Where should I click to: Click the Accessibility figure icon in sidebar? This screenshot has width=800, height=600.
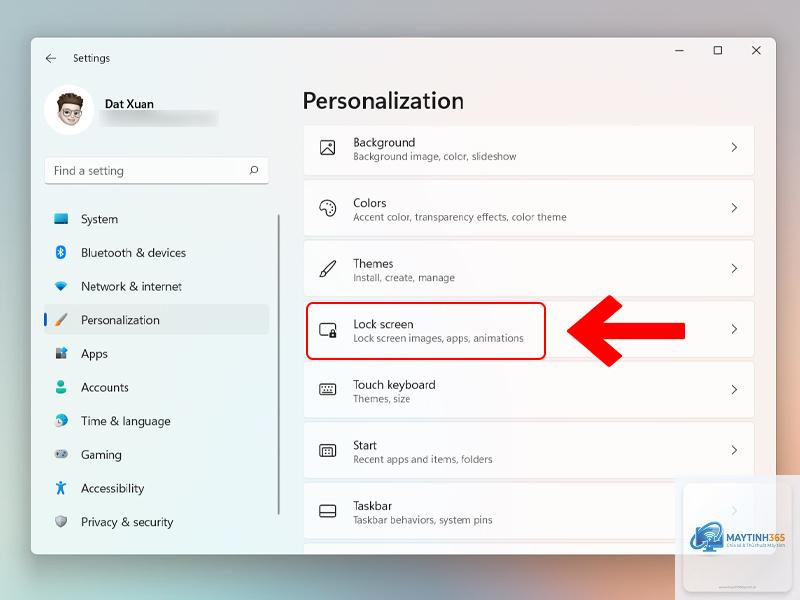61,488
